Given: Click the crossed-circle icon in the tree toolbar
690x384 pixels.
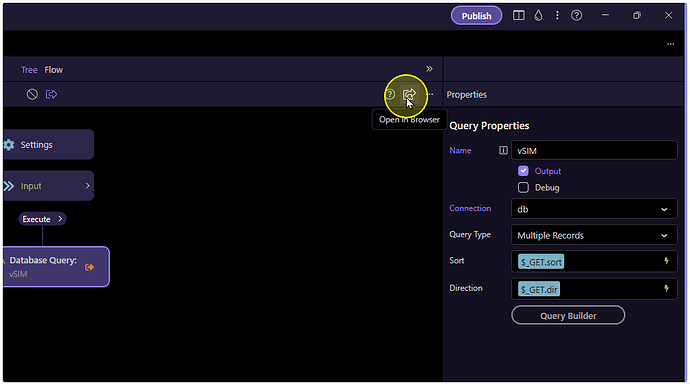Looking at the screenshot, I should click(32, 94).
